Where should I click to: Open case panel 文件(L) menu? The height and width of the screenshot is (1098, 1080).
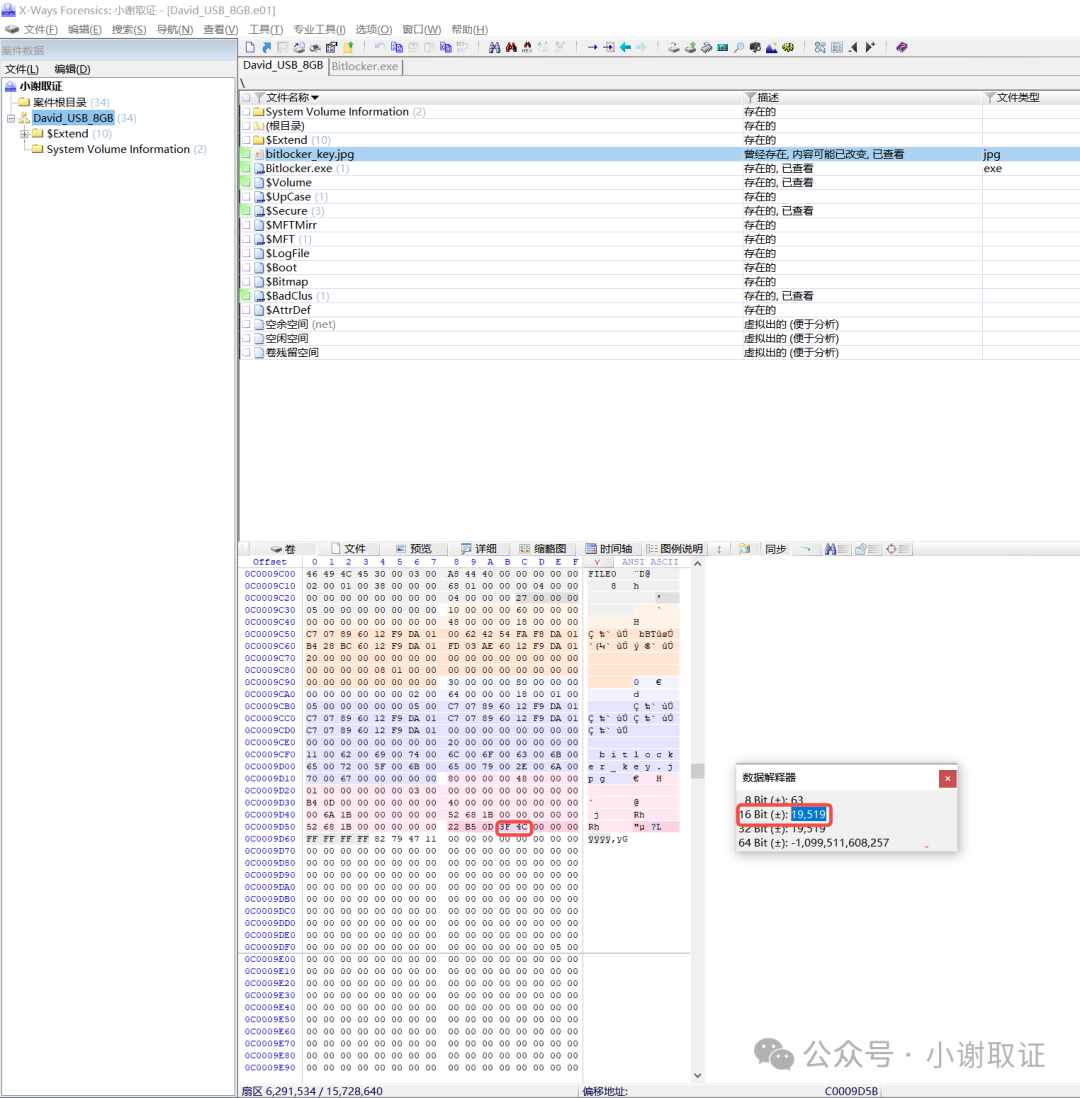pos(22,69)
